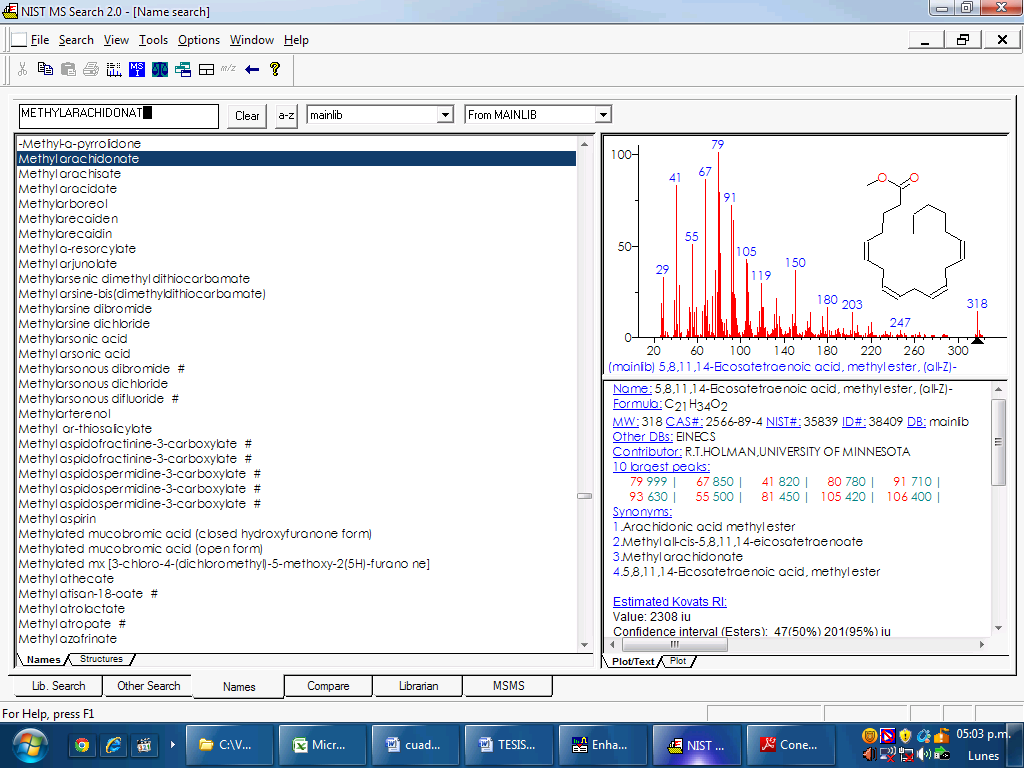Click the Windows Start orb
Image resolution: width=1024 pixels, height=768 pixels.
(29, 746)
